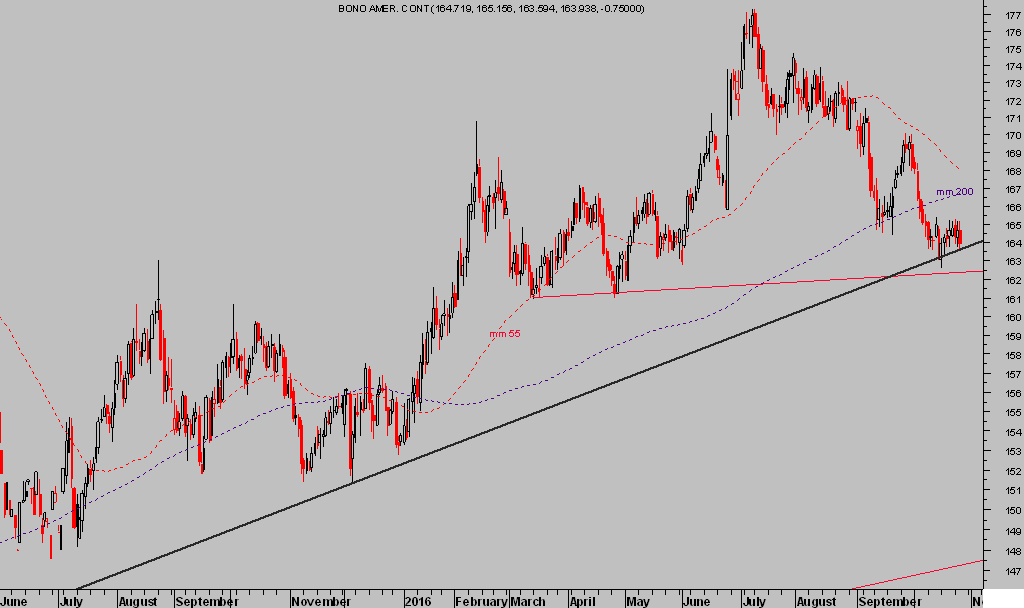Click the 147 price level on axis
This screenshot has width=1024, height=608.
coord(1013,569)
